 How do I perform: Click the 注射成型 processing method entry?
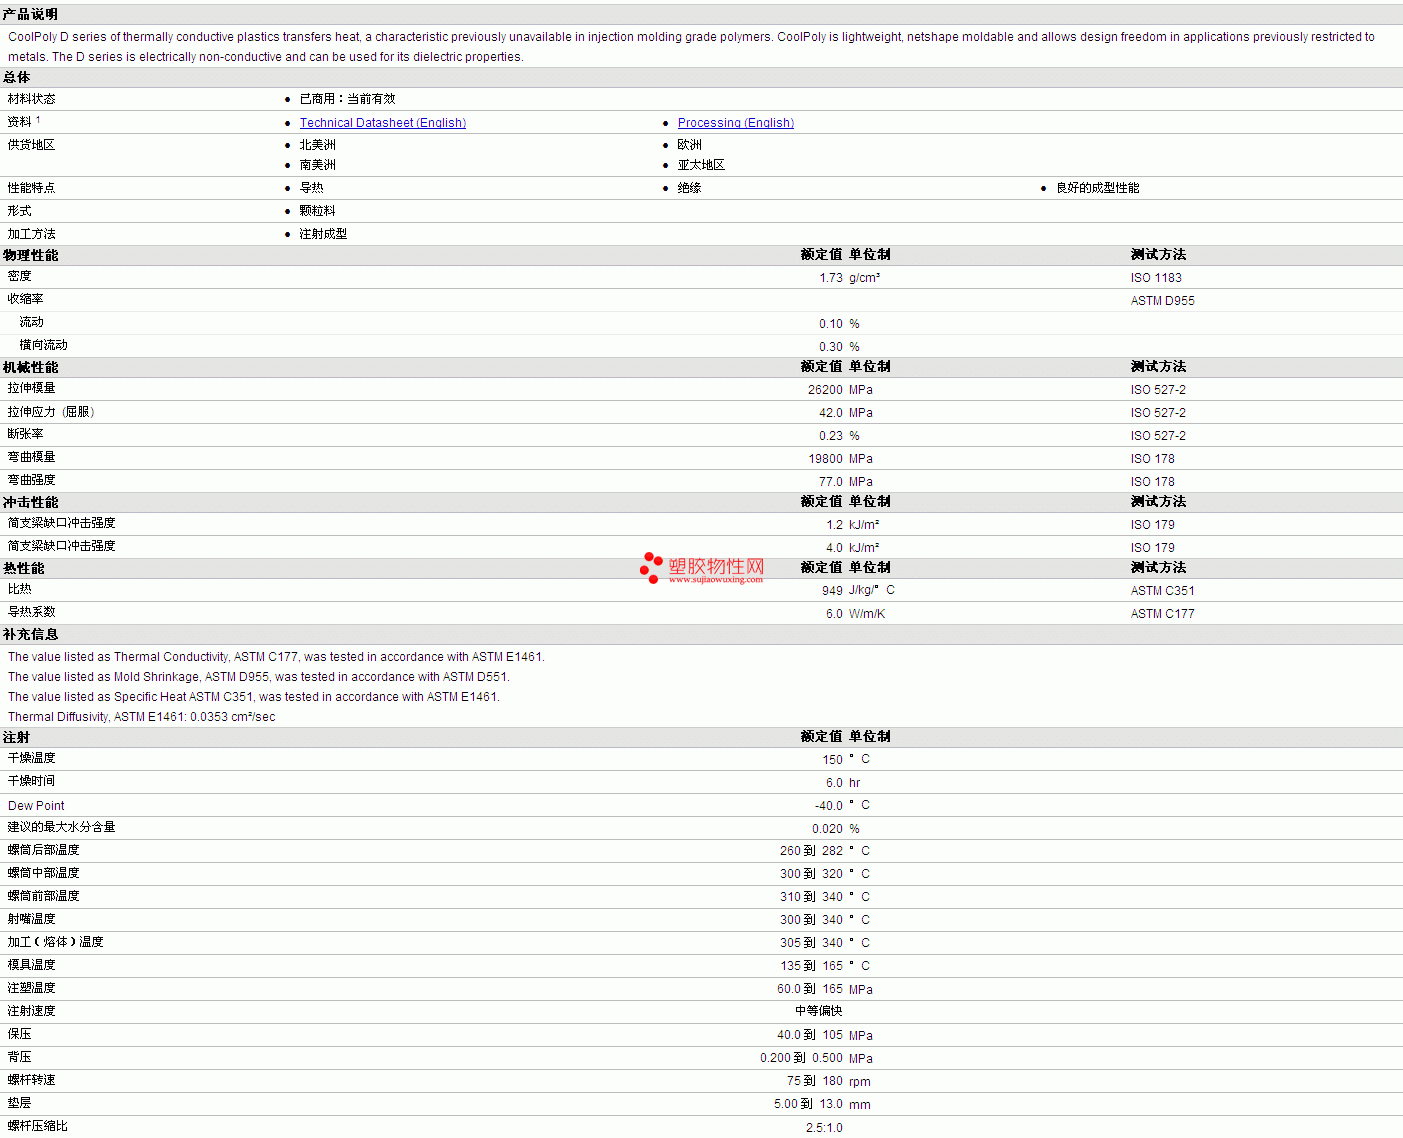(x=324, y=234)
